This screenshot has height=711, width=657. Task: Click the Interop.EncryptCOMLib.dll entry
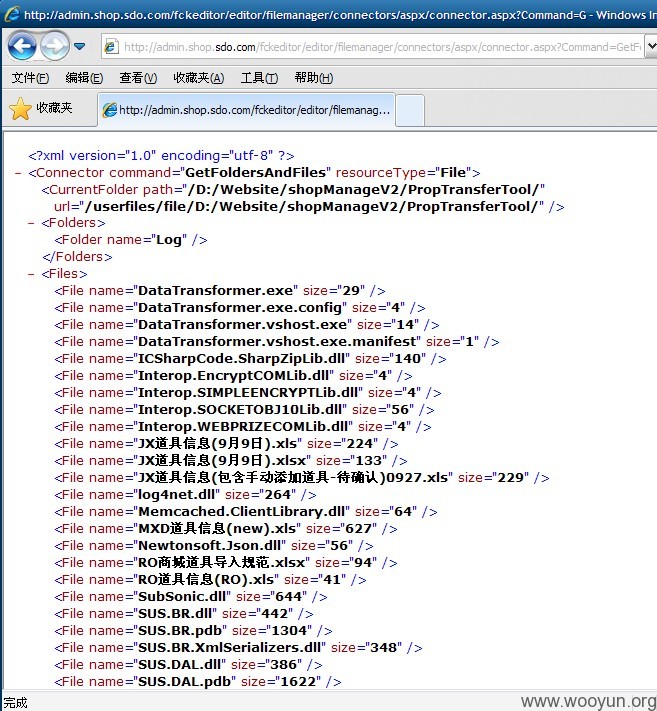[x=233, y=376]
